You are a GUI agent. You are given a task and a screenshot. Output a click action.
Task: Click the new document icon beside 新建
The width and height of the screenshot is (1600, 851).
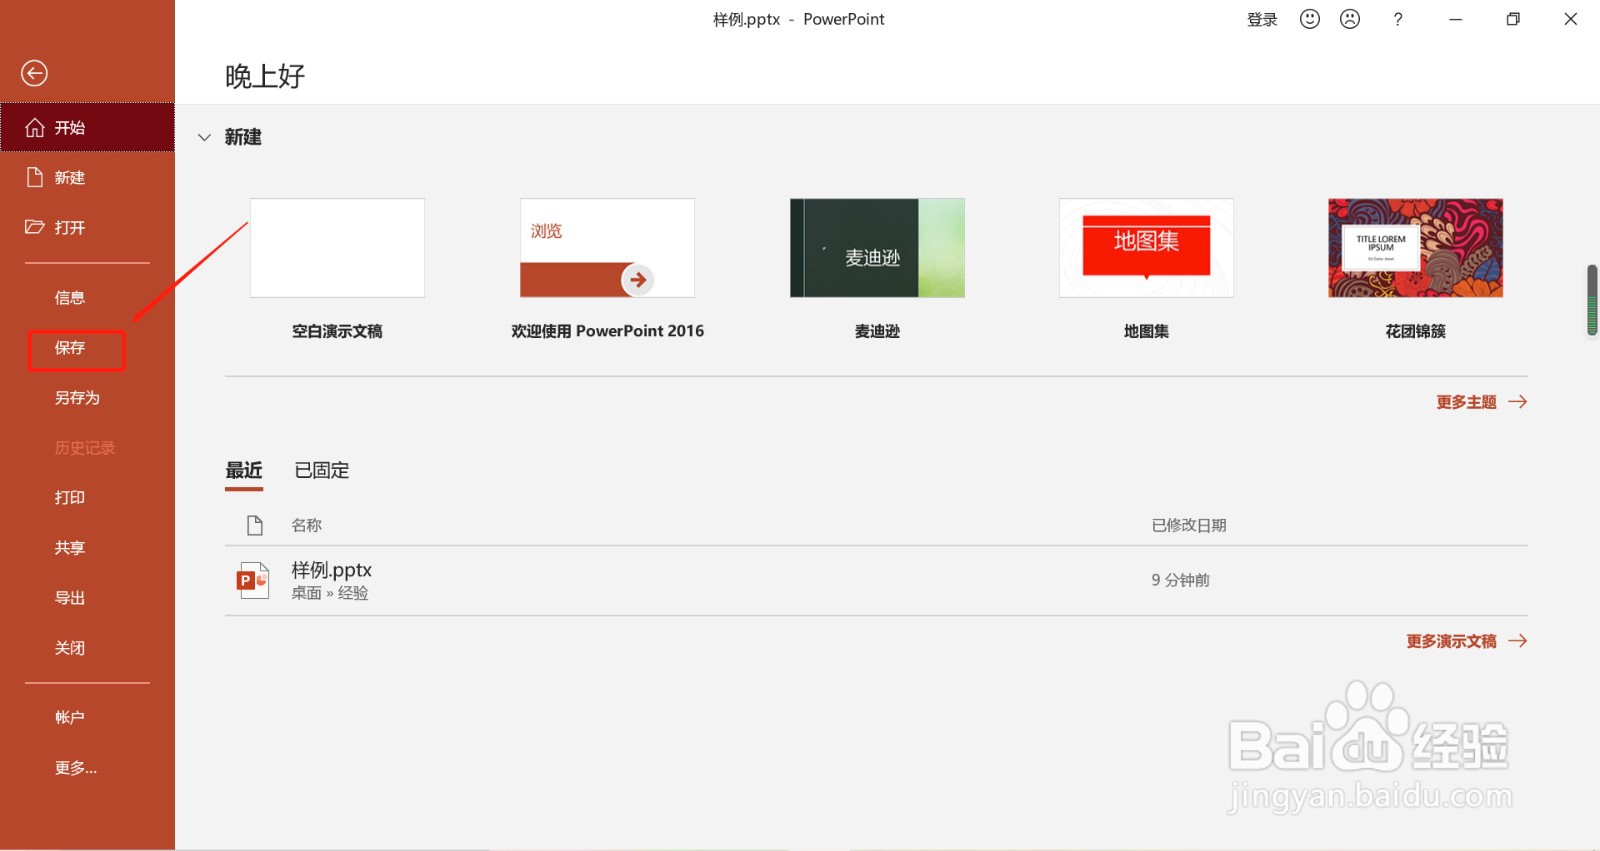pos(35,177)
